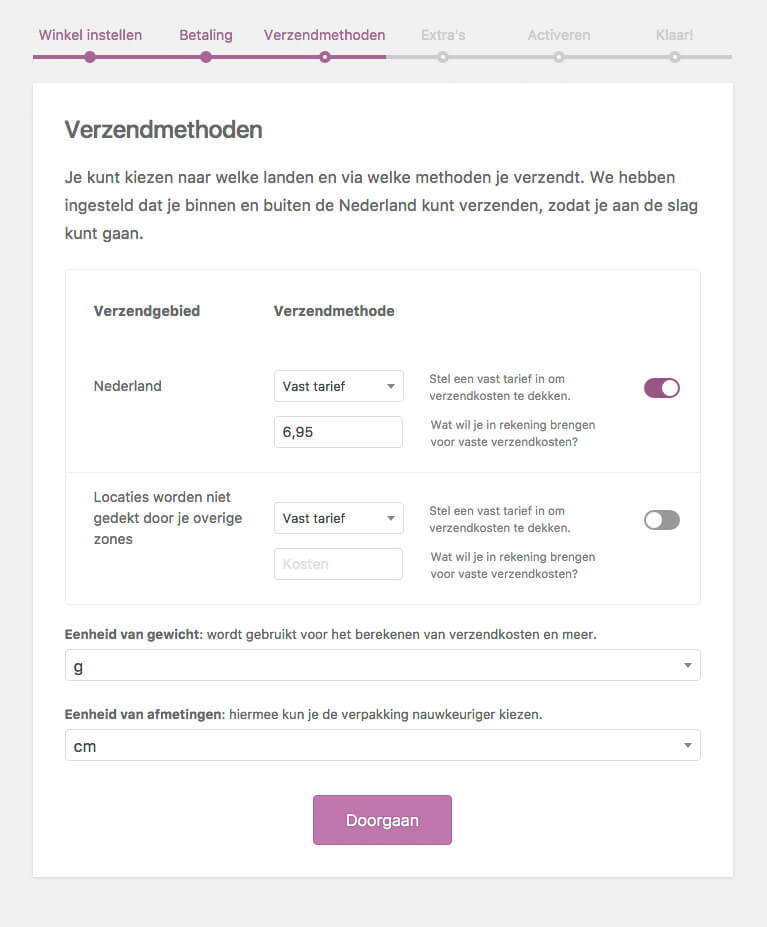
Task: Expand the Eenheid van gewicht dropdown
Action: click(x=382, y=665)
